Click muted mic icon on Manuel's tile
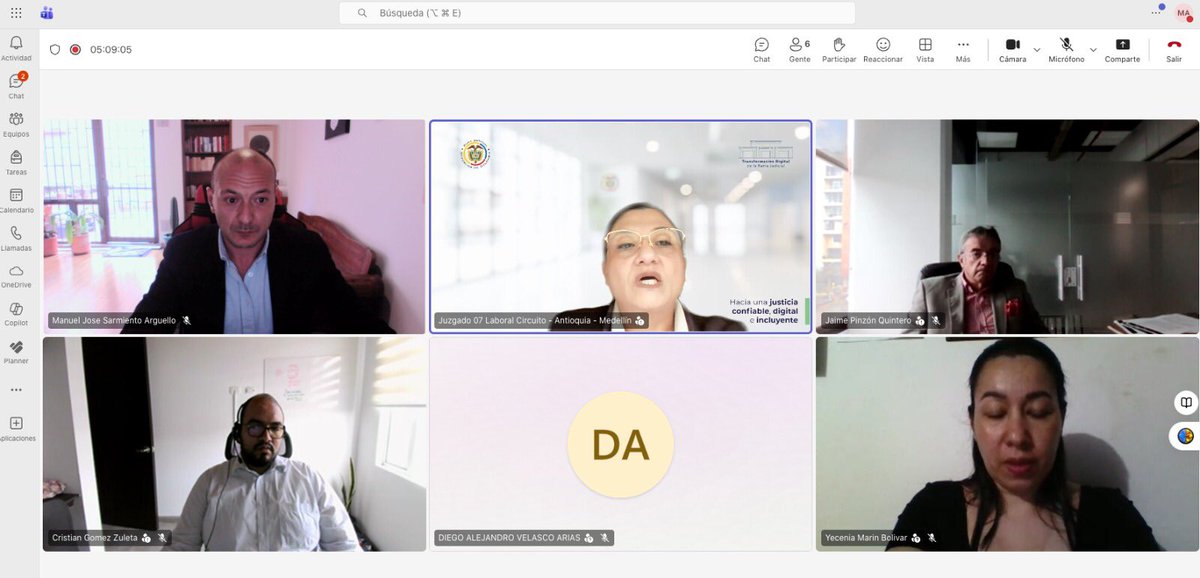The width and height of the screenshot is (1200, 578). (x=187, y=321)
